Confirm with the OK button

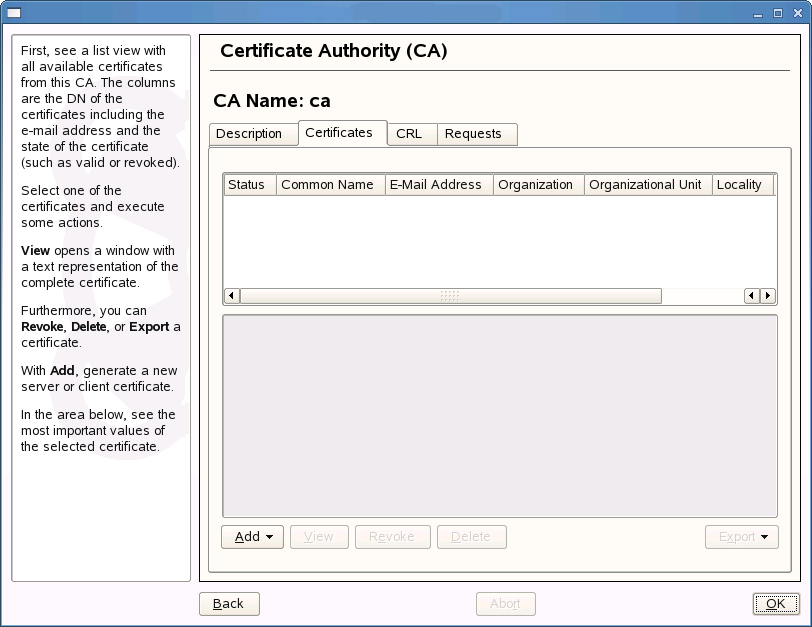[x=775, y=603]
